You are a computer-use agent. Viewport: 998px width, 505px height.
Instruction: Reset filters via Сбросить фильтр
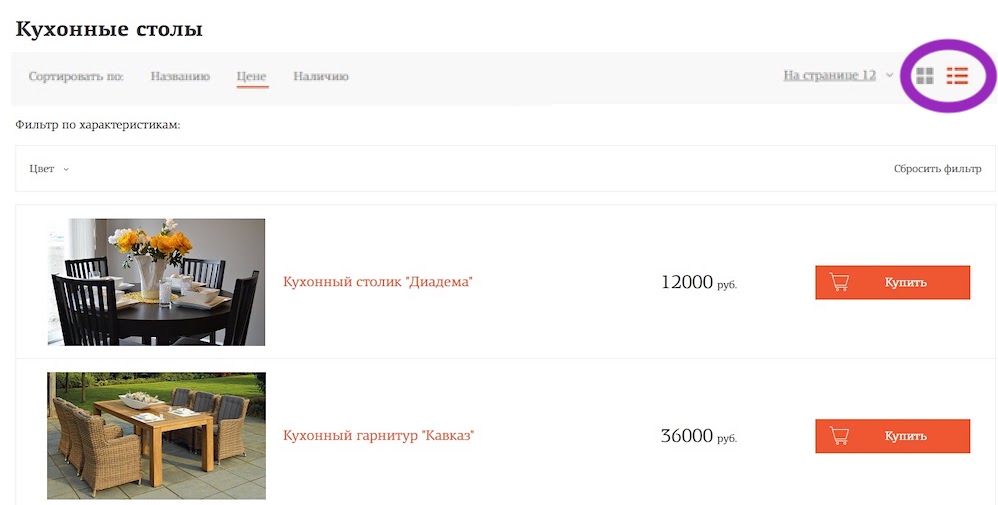point(938,169)
